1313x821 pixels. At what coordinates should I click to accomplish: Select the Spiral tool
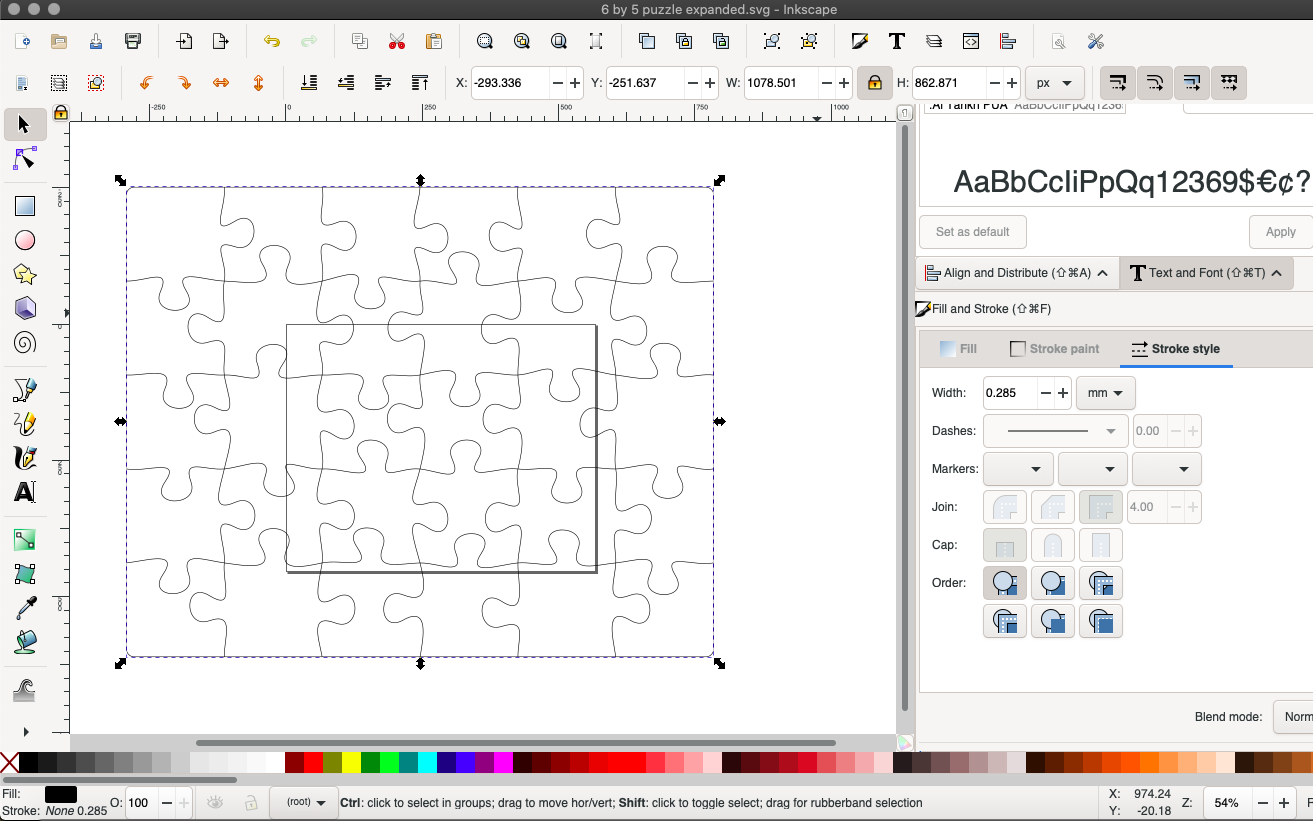pos(25,342)
